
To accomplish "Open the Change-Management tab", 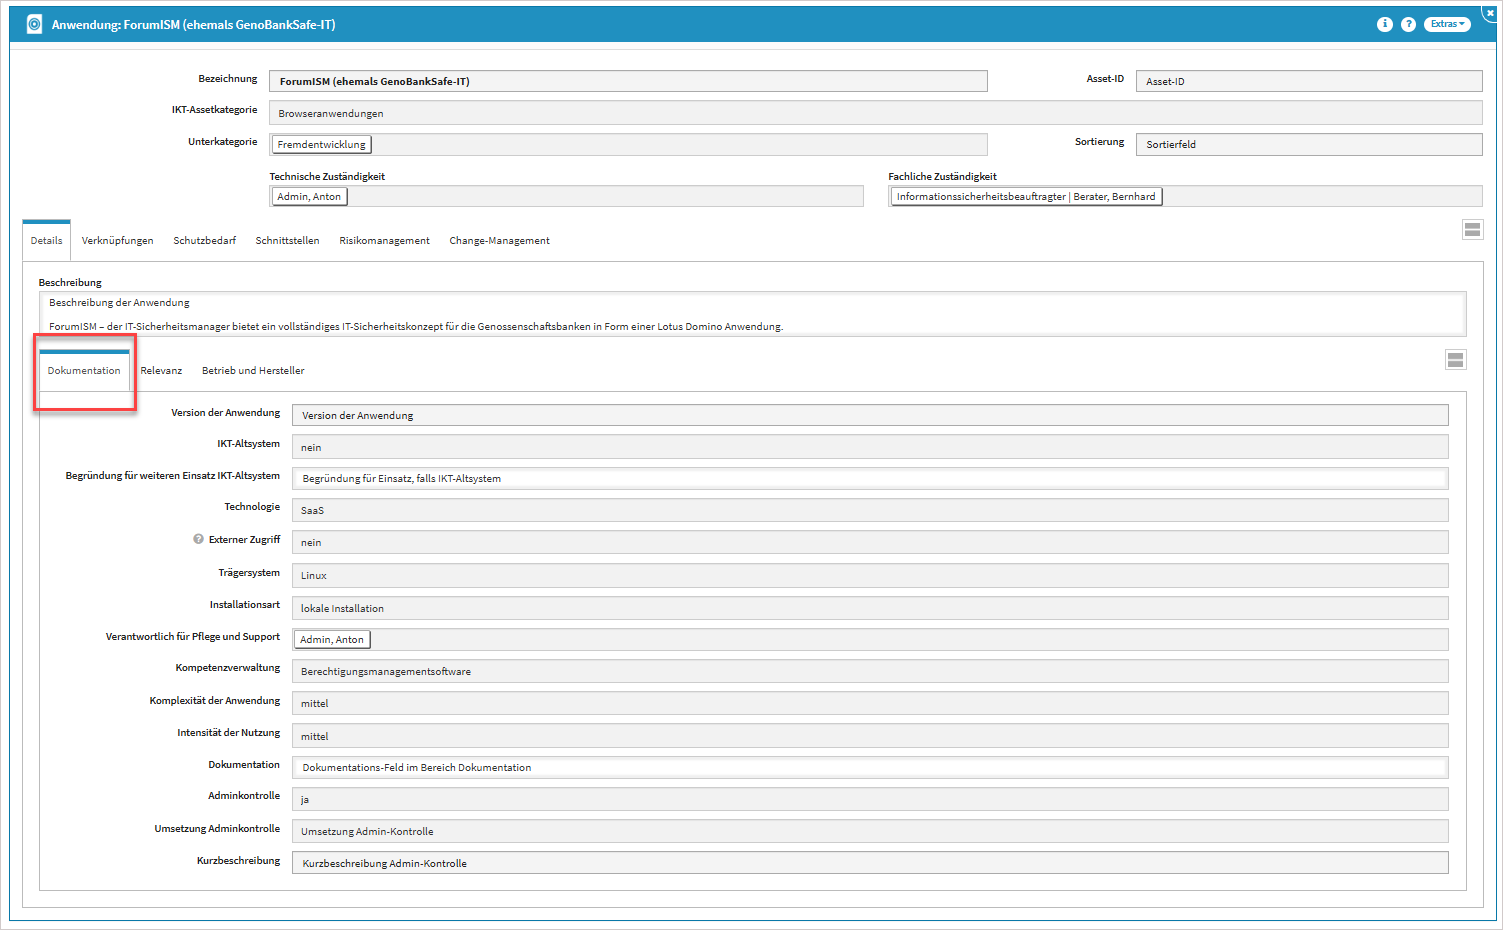I will click(x=499, y=241).
